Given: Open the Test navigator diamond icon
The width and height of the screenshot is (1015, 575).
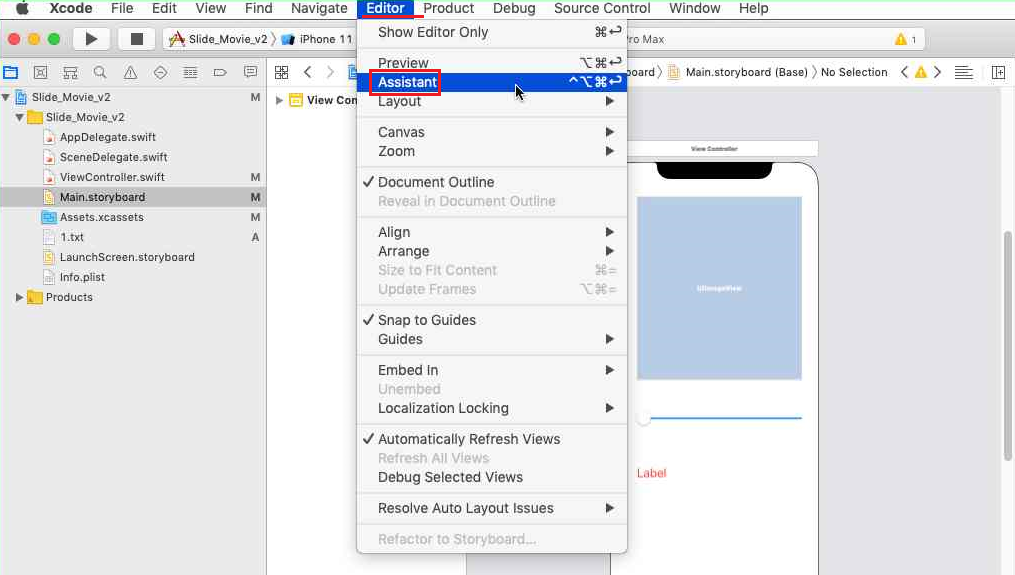Looking at the screenshot, I should click(x=160, y=72).
